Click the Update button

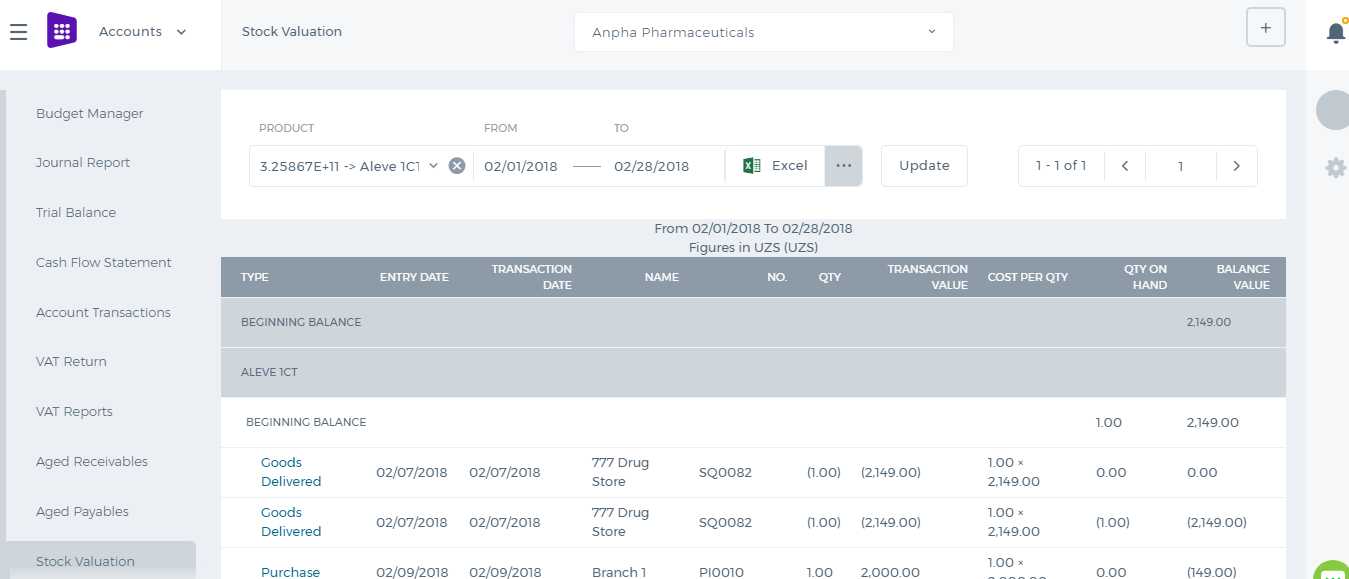(x=924, y=166)
